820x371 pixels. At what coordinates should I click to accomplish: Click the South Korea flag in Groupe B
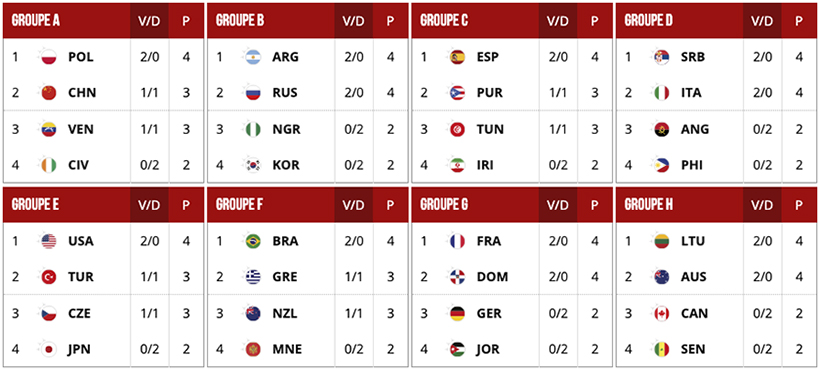tap(253, 165)
